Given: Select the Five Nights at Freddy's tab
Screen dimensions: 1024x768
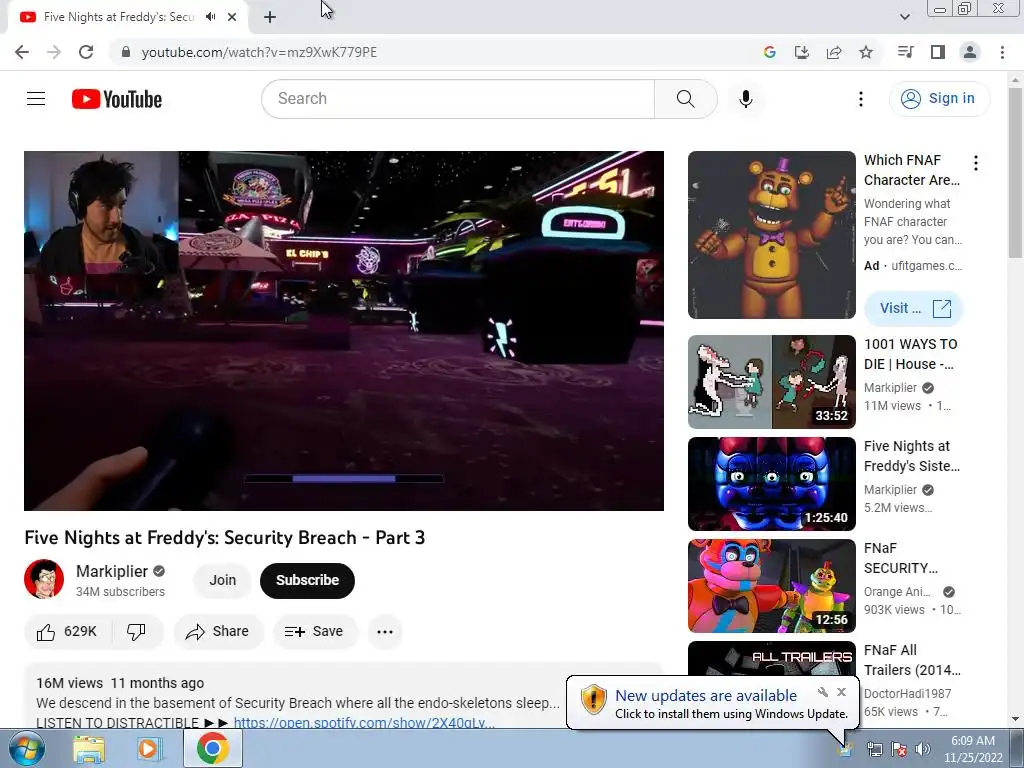Looking at the screenshot, I should [x=118, y=17].
